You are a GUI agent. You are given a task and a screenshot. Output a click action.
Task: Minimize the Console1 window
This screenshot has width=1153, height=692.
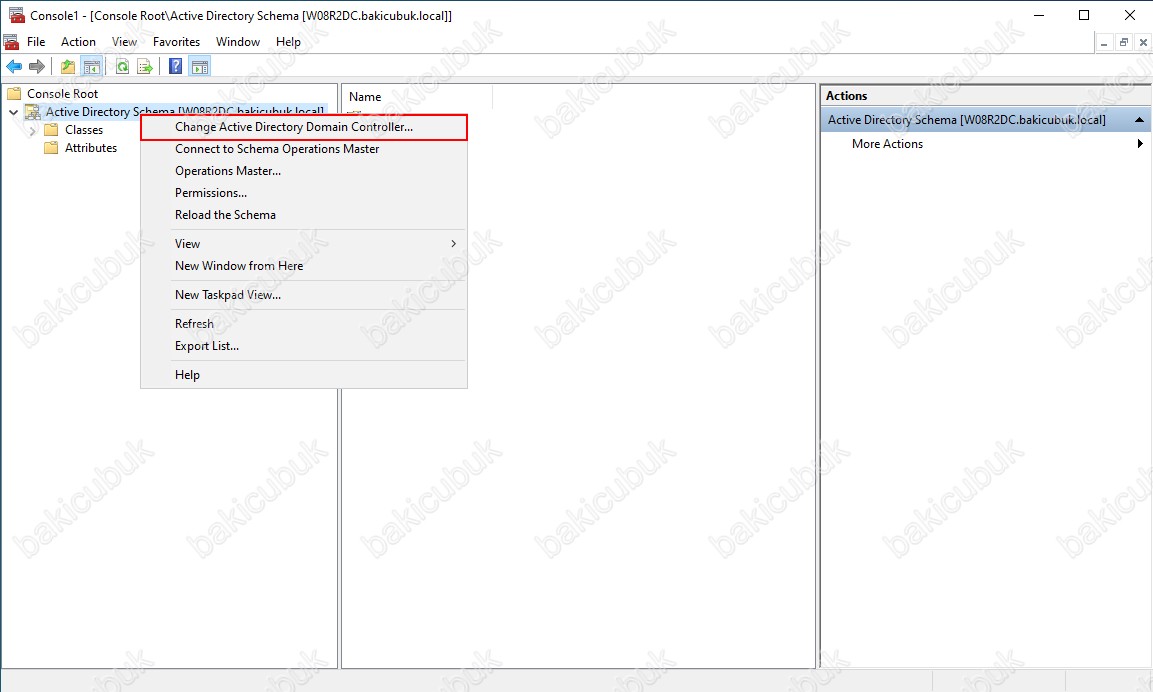[1039, 15]
